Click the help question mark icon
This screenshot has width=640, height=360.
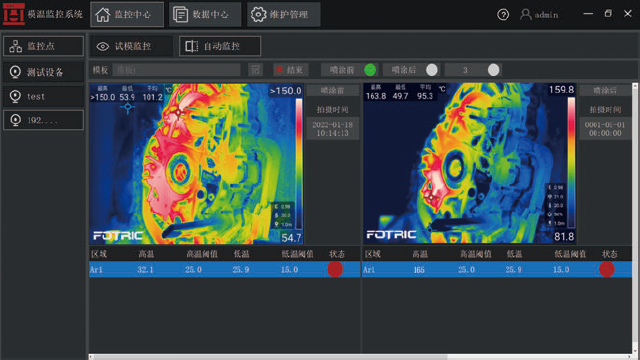pyautogui.click(x=503, y=15)
